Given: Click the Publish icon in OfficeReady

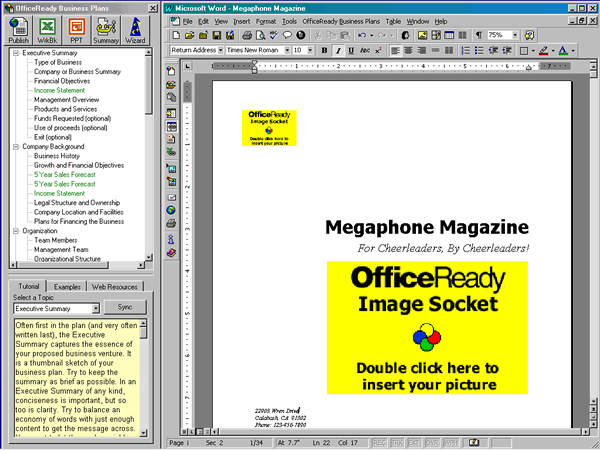Looking at the screenshot, I should tap(18, 30).
